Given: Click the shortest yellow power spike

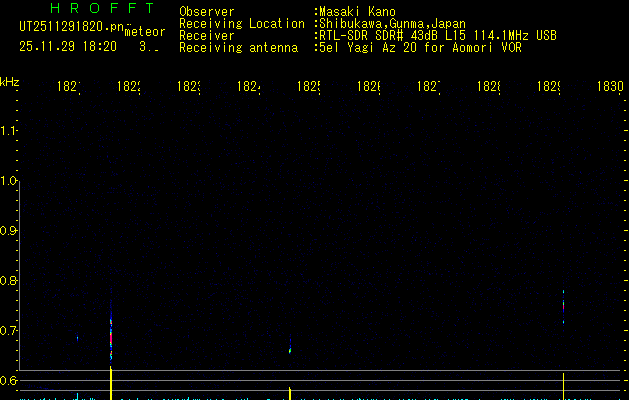Looking at the screenshot, I should point(290,393).
